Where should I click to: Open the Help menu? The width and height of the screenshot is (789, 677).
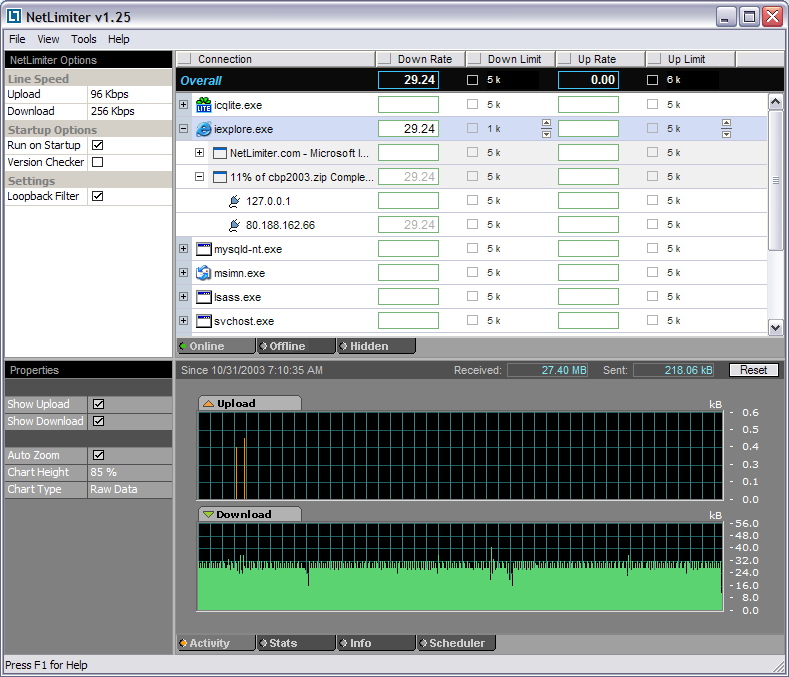[x=119, y=39]
